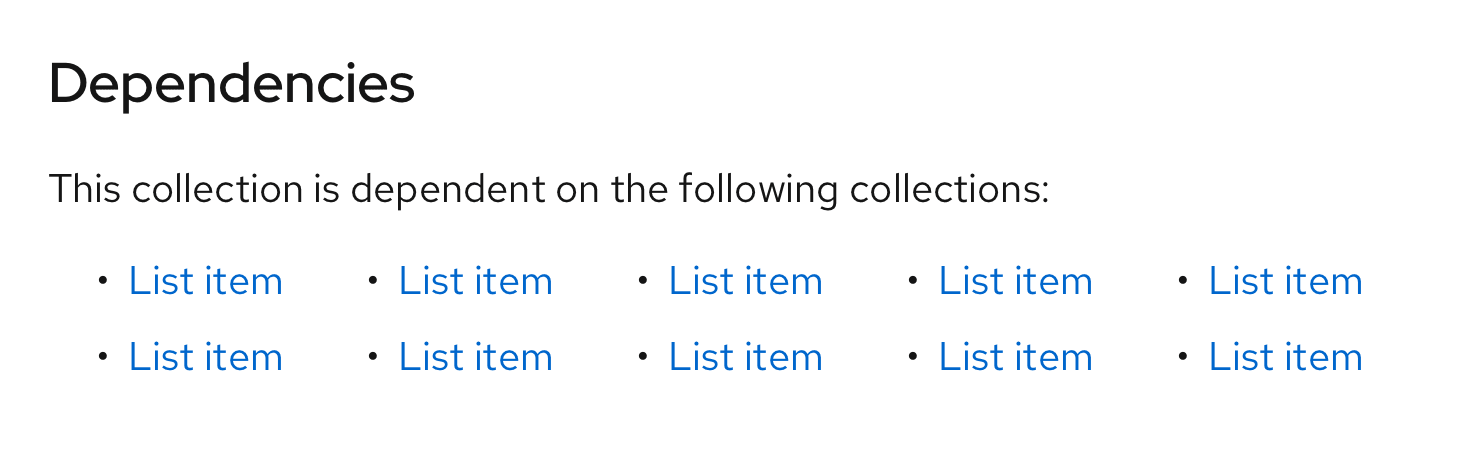Select the second List item link in bottom row
This screenshot has height=452, width=1464.
475,357
